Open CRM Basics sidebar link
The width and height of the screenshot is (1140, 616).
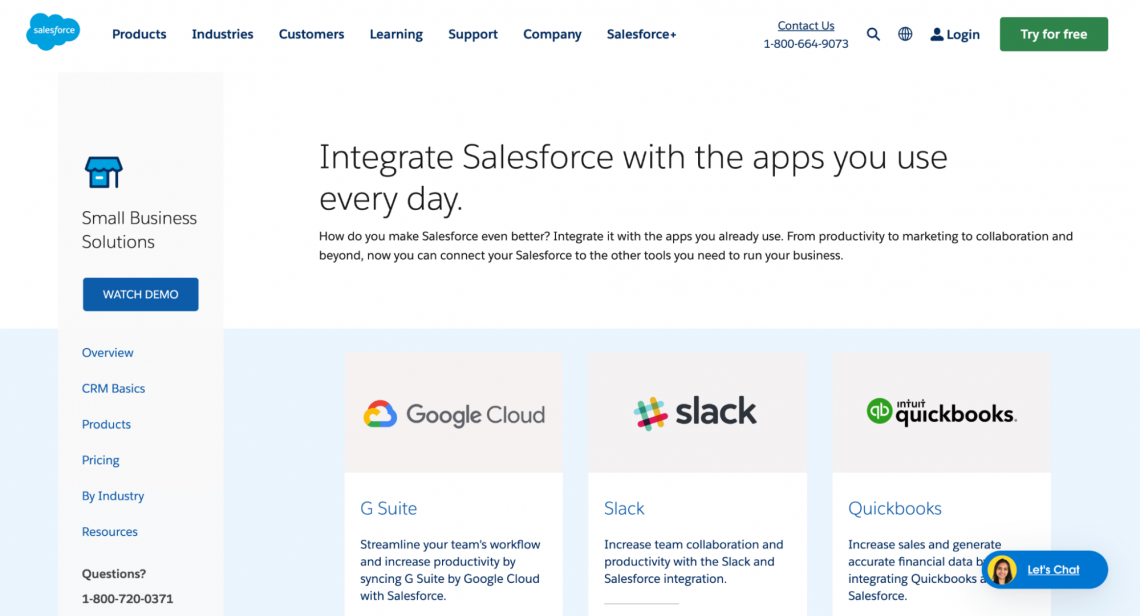[114, 388]
